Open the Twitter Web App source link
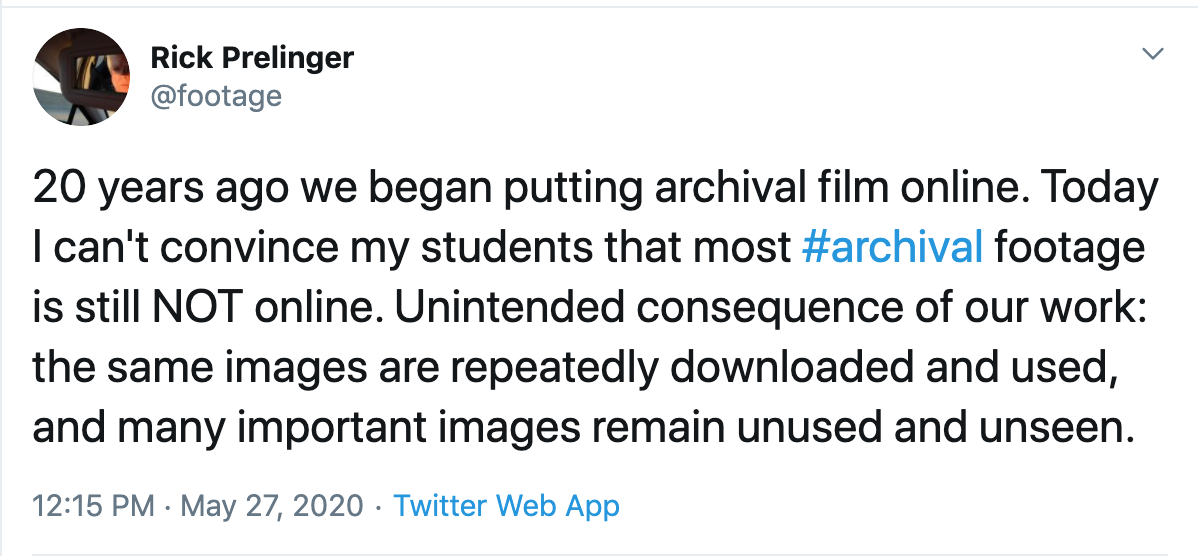 click(x=506, y=506)
